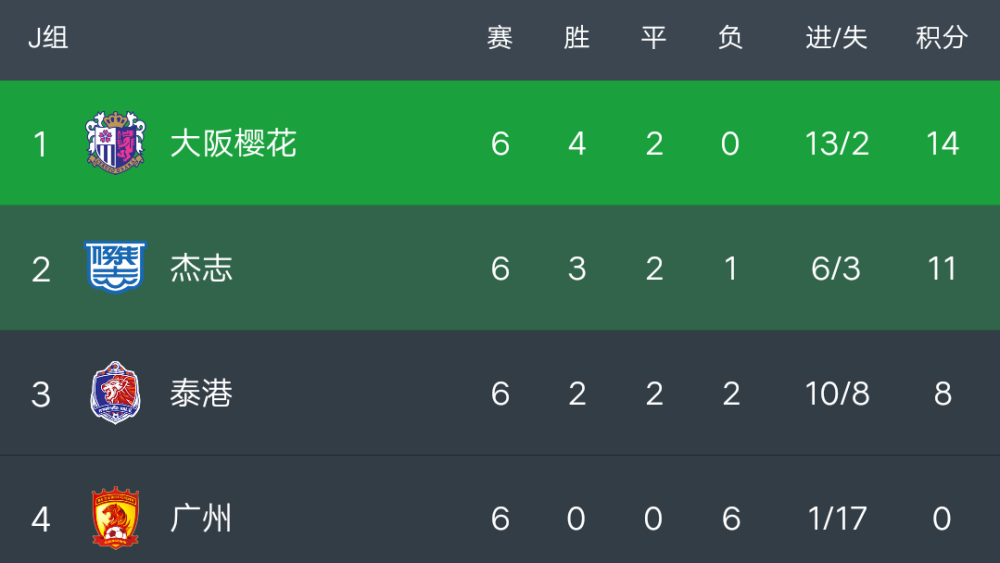Click the Kitchee blue shield logo
The width and height of the screenshot is (1000, 563).
pyautogui.click(x=115, y=267)
